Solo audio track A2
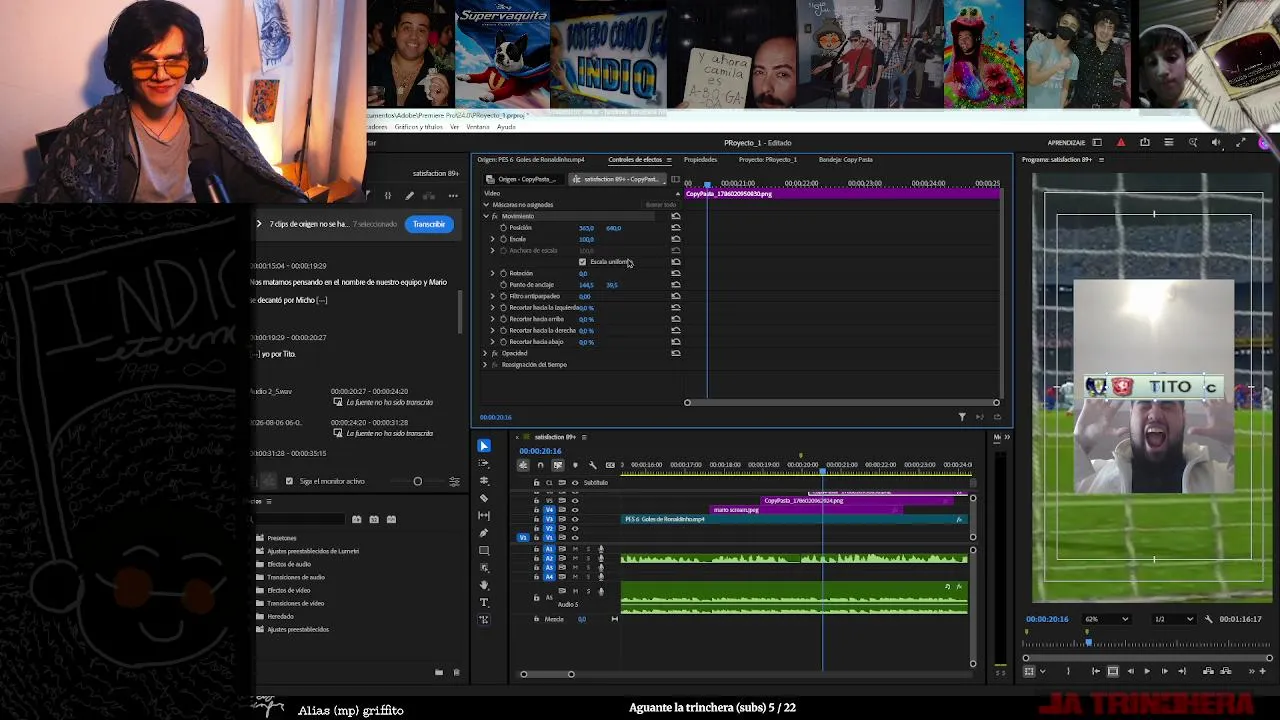The image size is (1280, 720). [x=587, y=559]
